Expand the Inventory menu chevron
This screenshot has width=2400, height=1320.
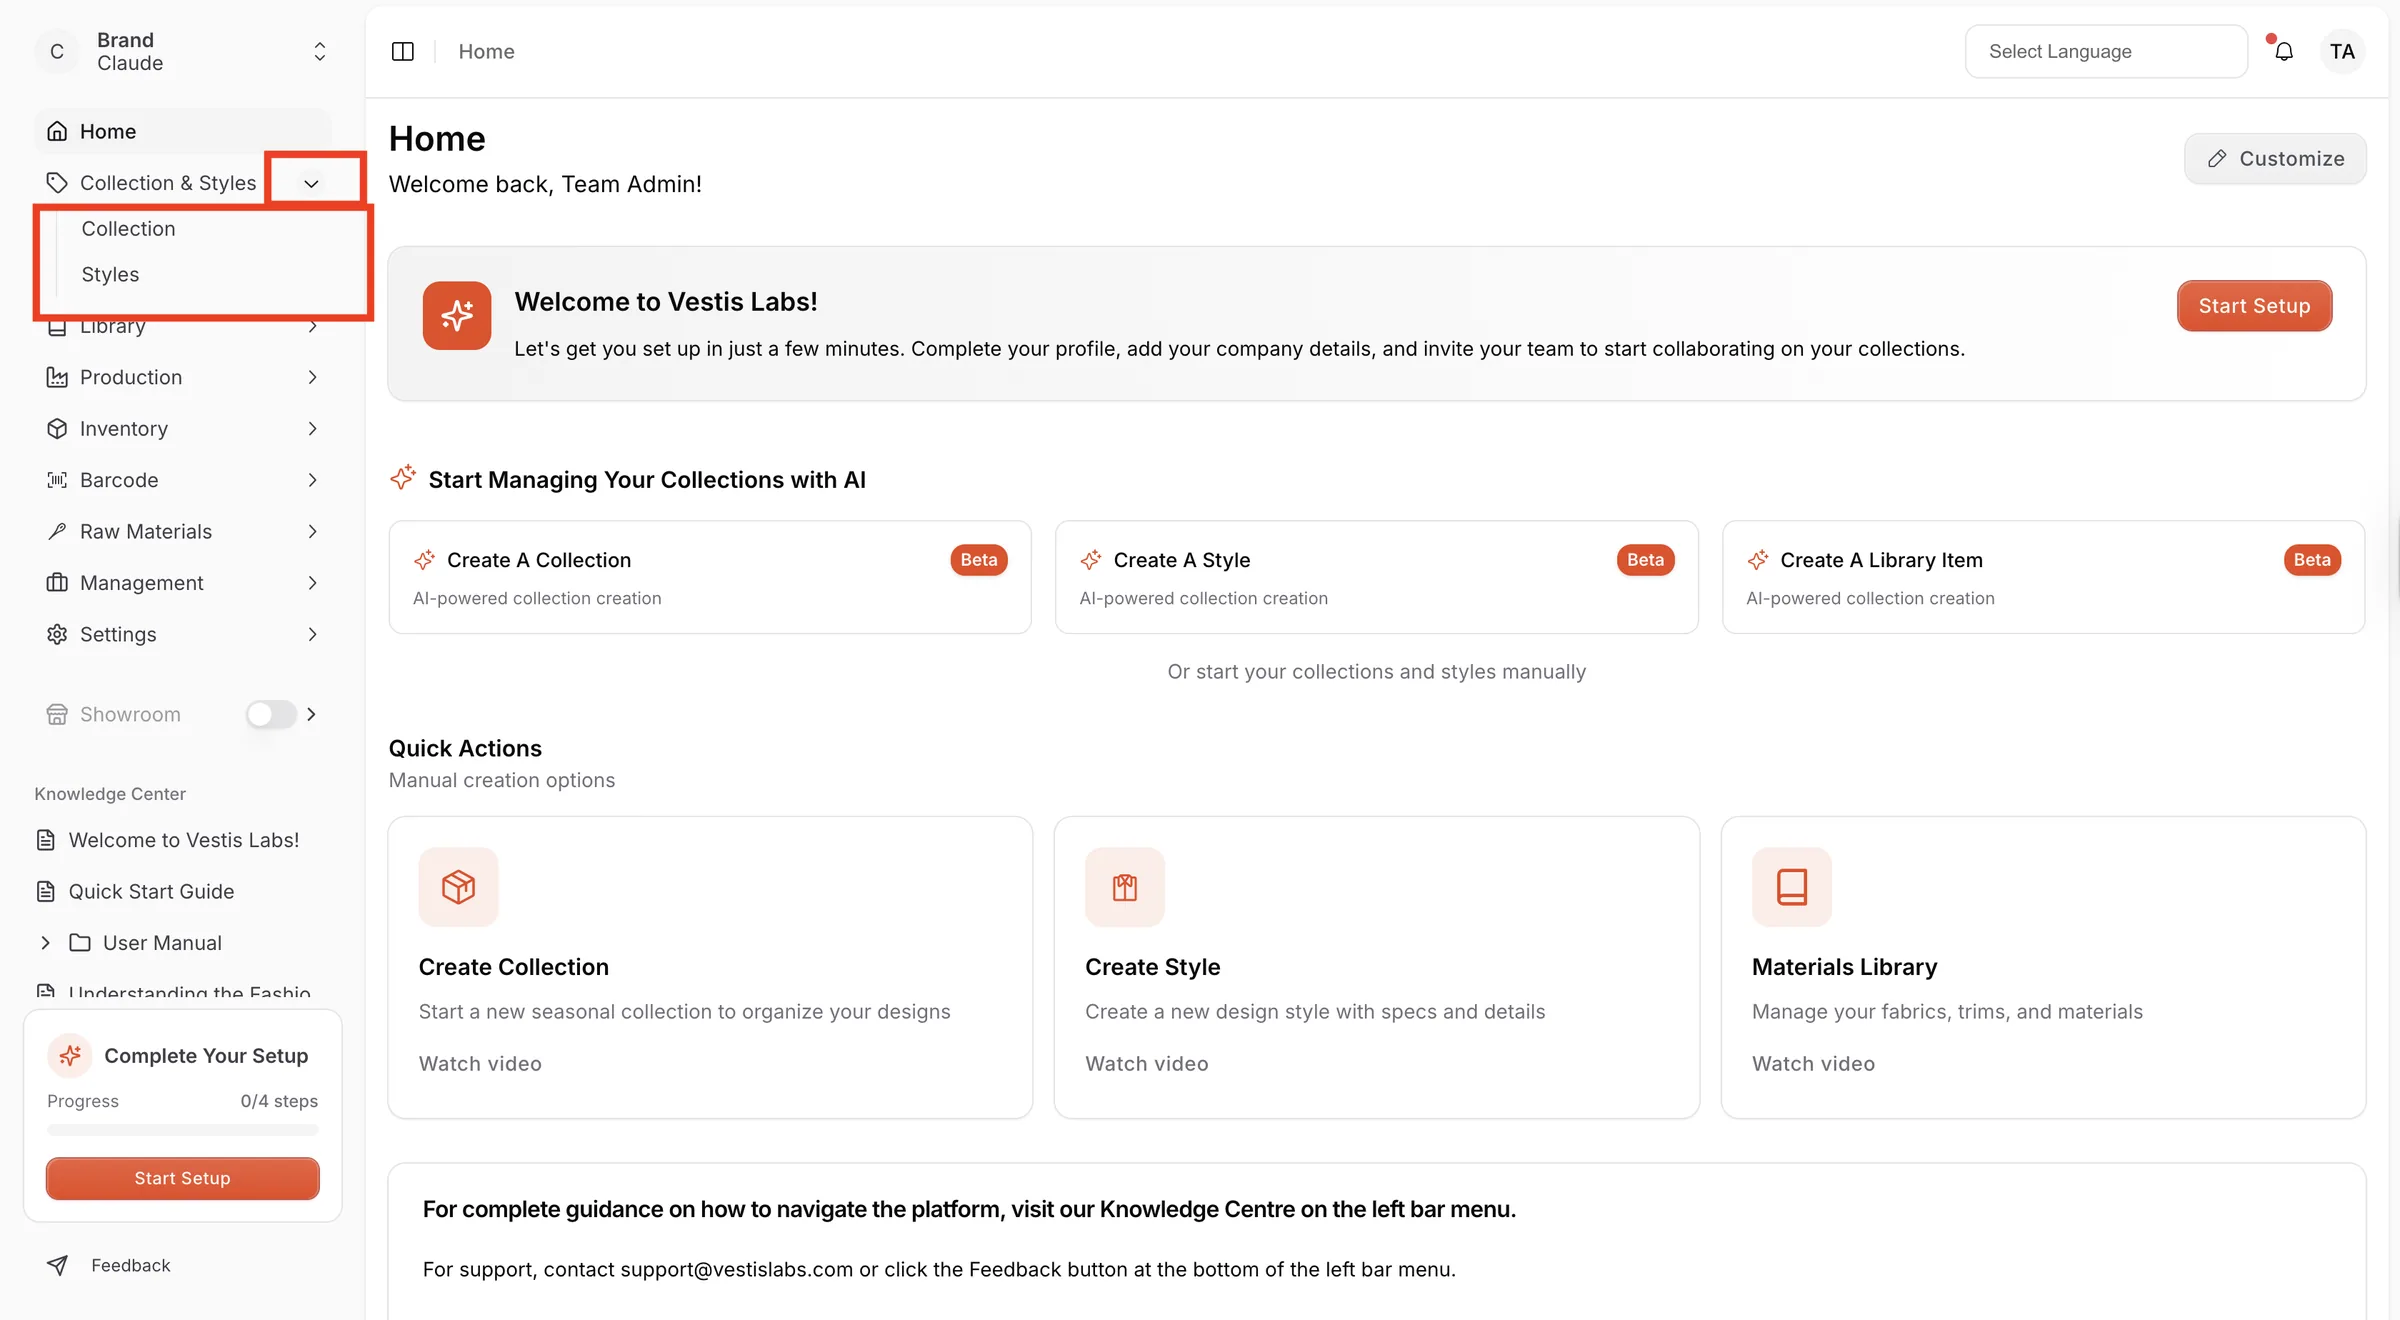click(312, 428)
